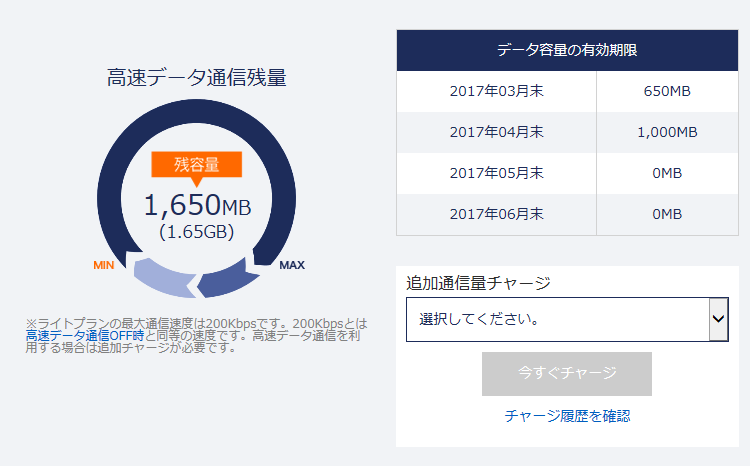Click the dark navy gauge ring

(x=196, y=111)
